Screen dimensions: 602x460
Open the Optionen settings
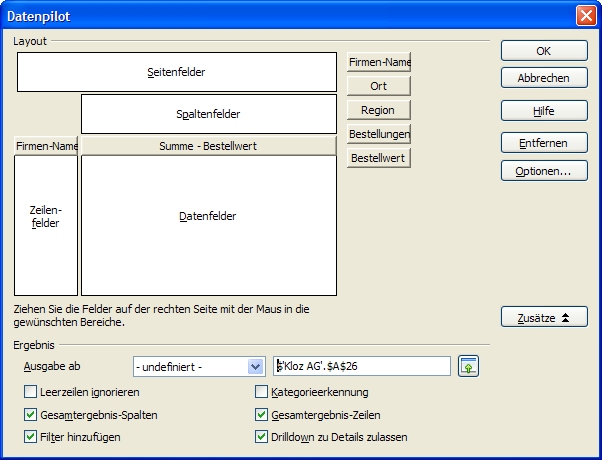544,171
